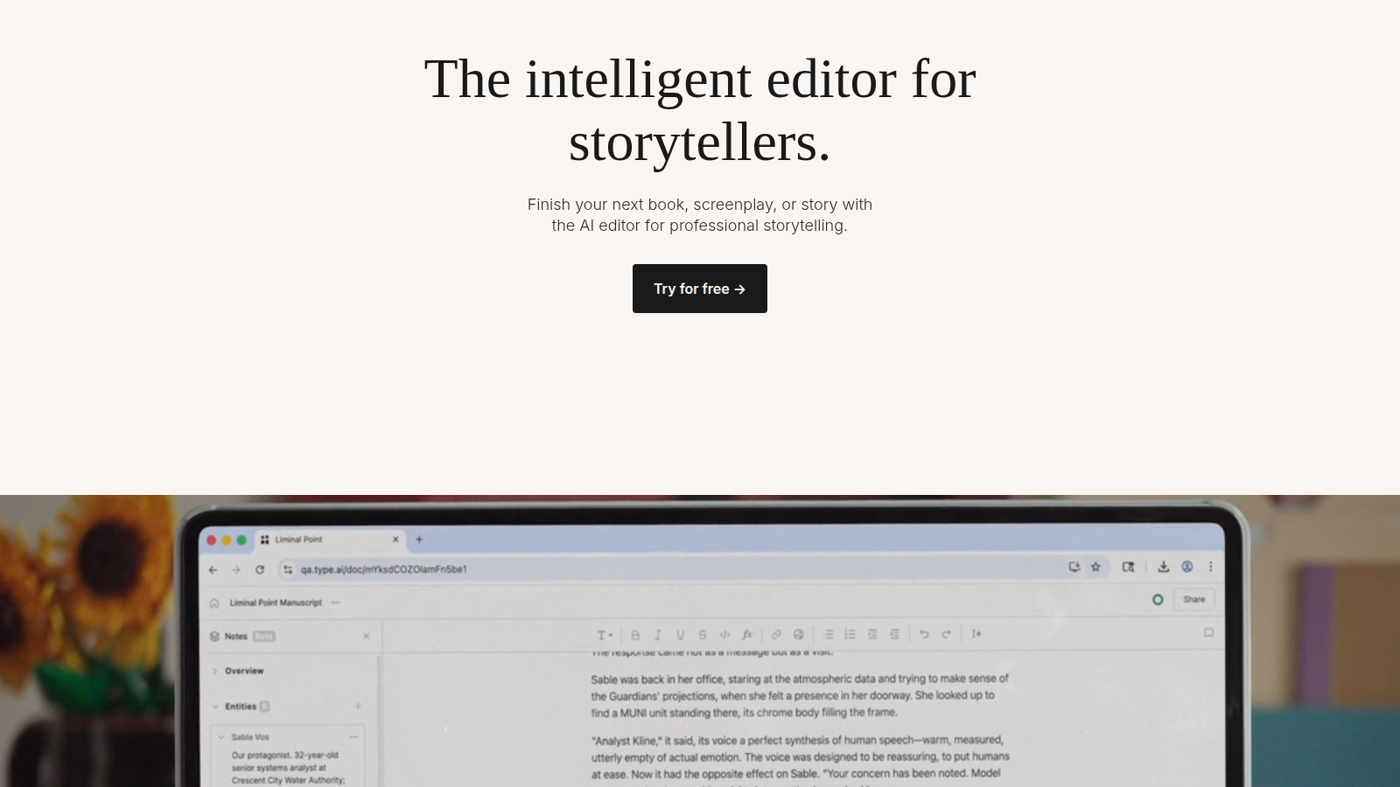Viewport: 1400px width, 787px height.
Task: Click the numbered list icon
Action: (x=850, y=635)
